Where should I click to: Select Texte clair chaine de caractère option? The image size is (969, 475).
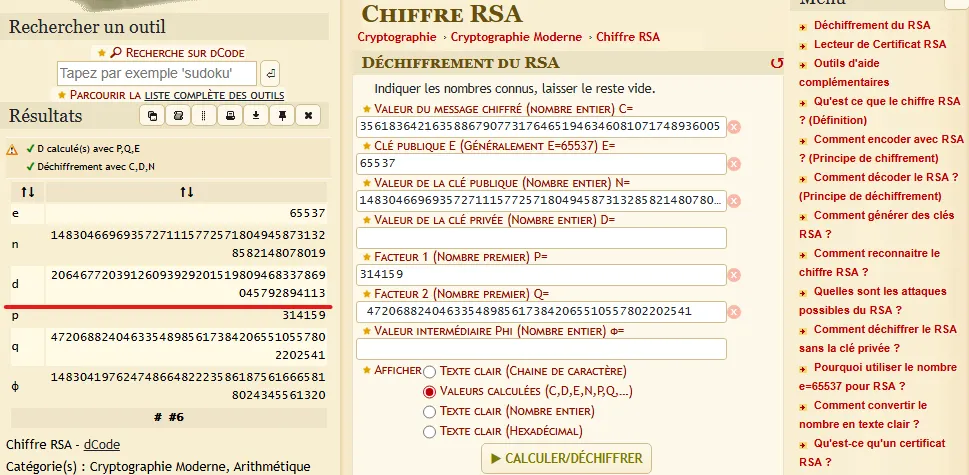429,372
